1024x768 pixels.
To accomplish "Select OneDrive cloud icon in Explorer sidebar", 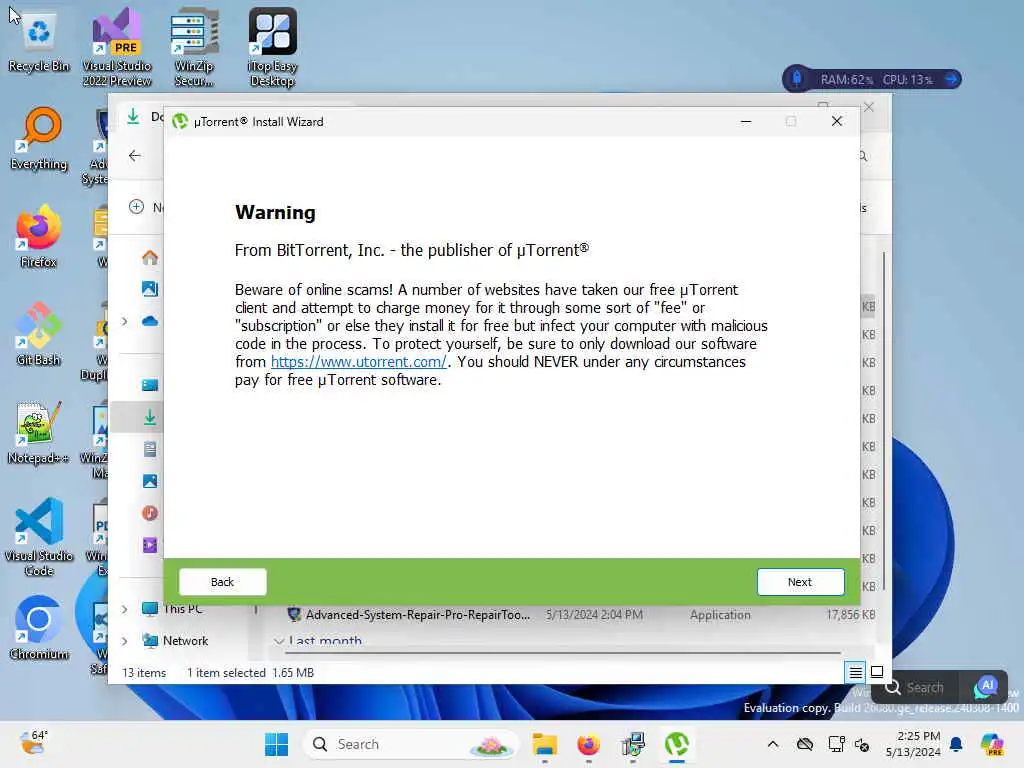I will (x=150, y=321).
